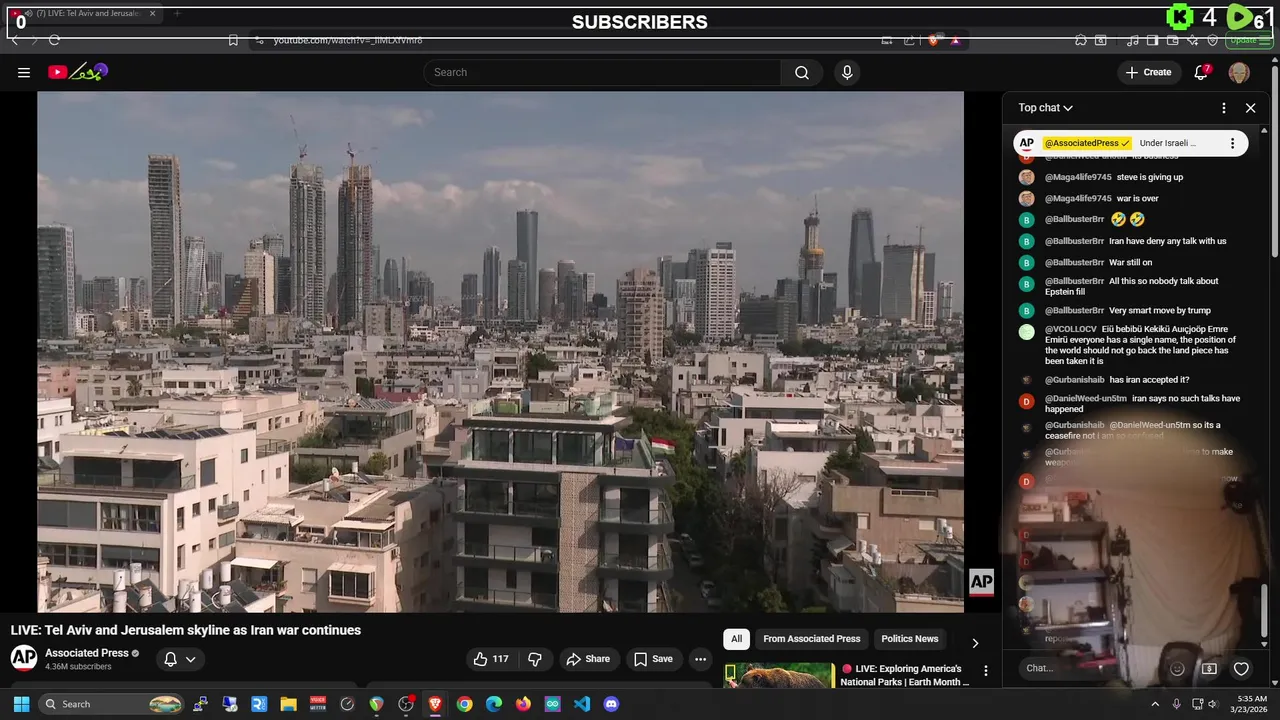
Task: Open Windows Start menu
Action: coord(21,704)
